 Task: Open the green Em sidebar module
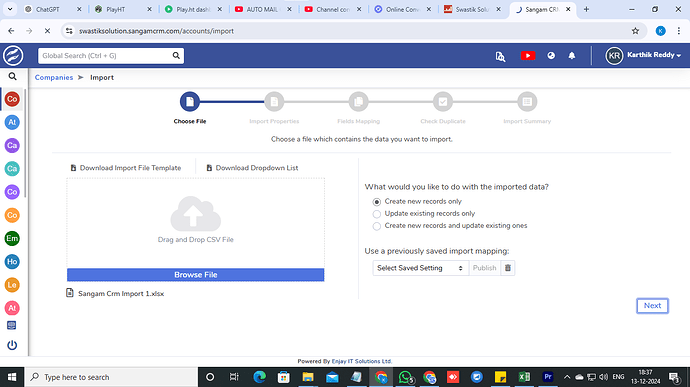pos(12,238)
